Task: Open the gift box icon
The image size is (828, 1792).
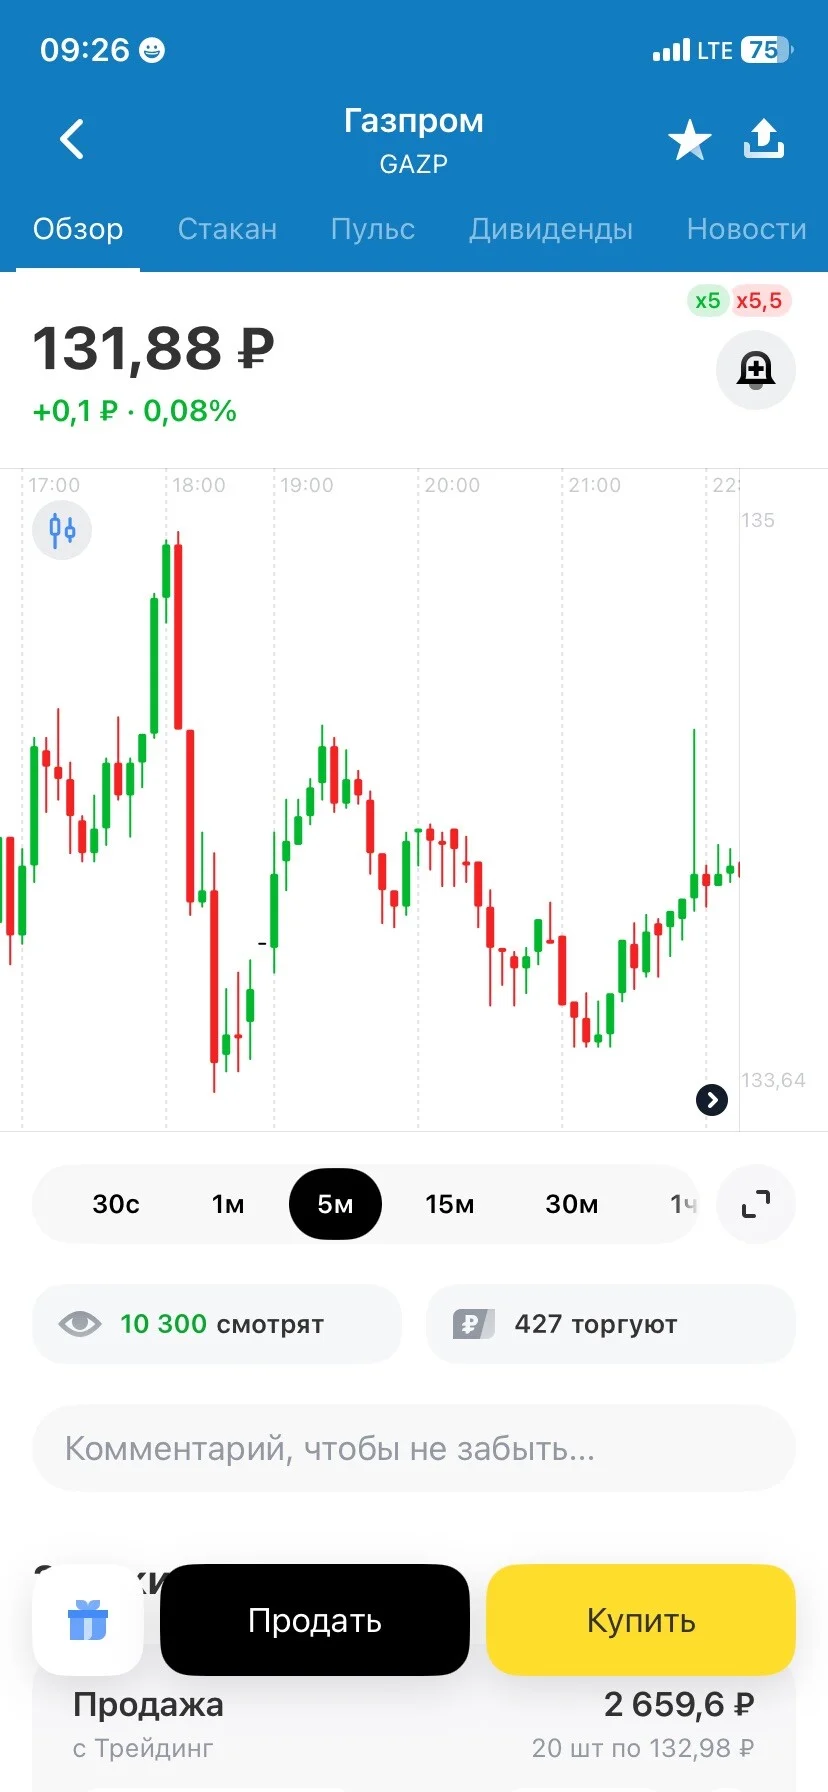Action: tap(88, 1620)
